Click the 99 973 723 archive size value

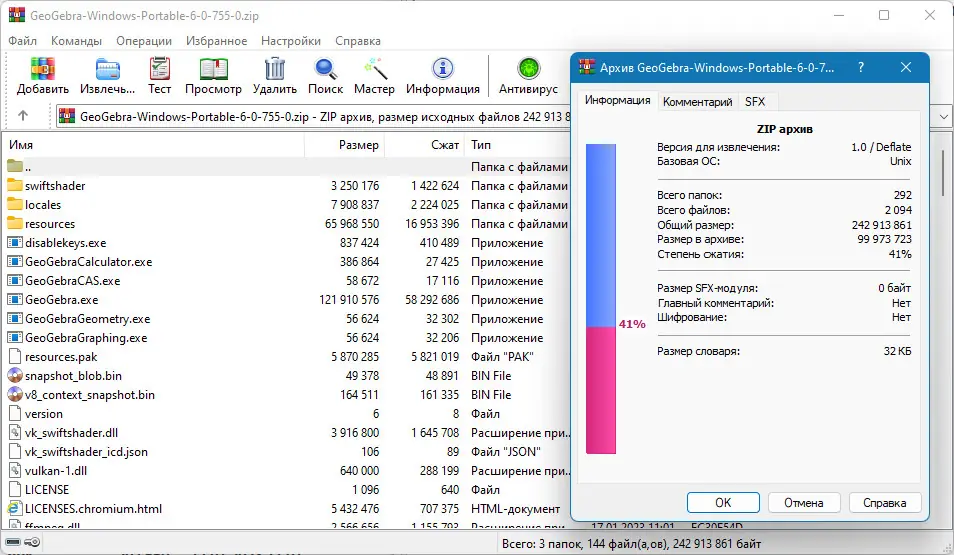pyautogui.click(x=884, y=239)
